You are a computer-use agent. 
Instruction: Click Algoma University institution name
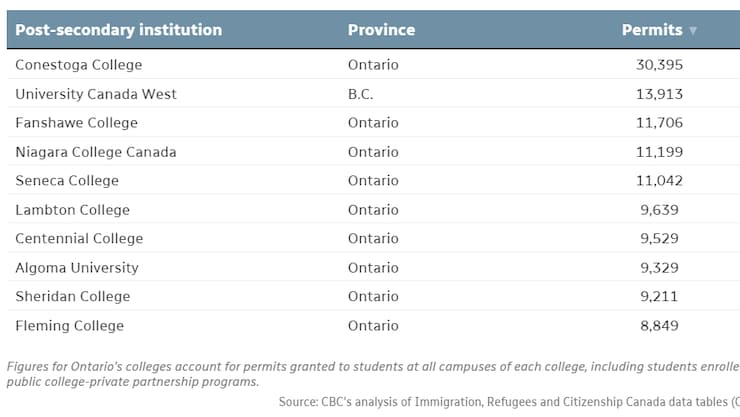[x=77, y=268]
